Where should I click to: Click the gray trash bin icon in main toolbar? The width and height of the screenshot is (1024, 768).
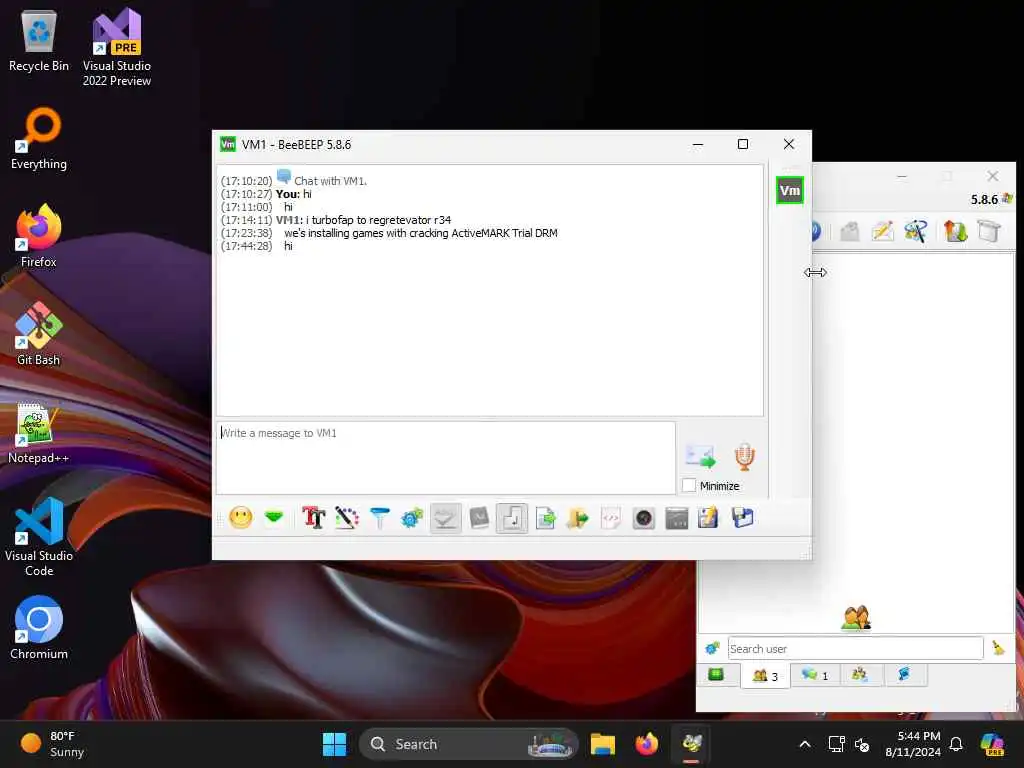click(989, 231)
